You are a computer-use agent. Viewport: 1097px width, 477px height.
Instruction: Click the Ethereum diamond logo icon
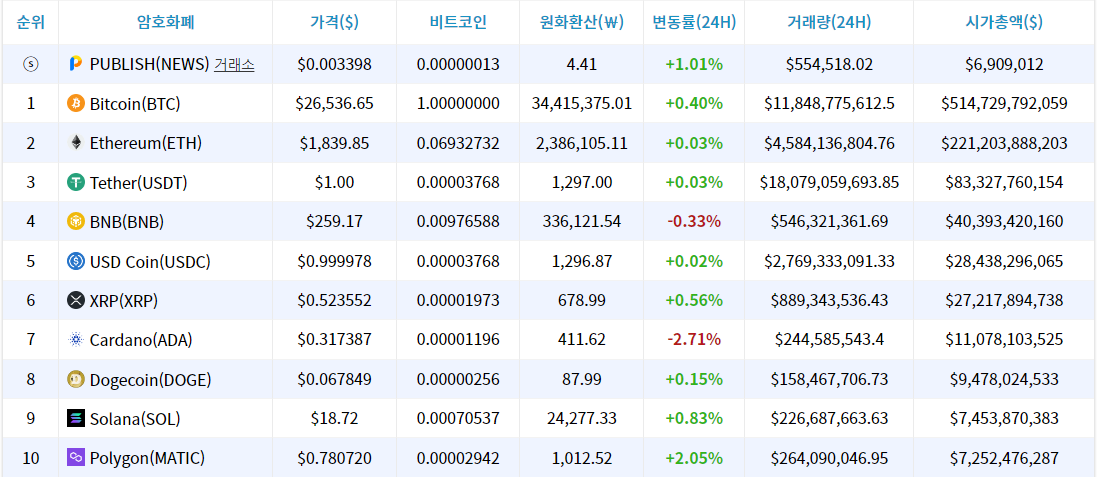point(76,143)
